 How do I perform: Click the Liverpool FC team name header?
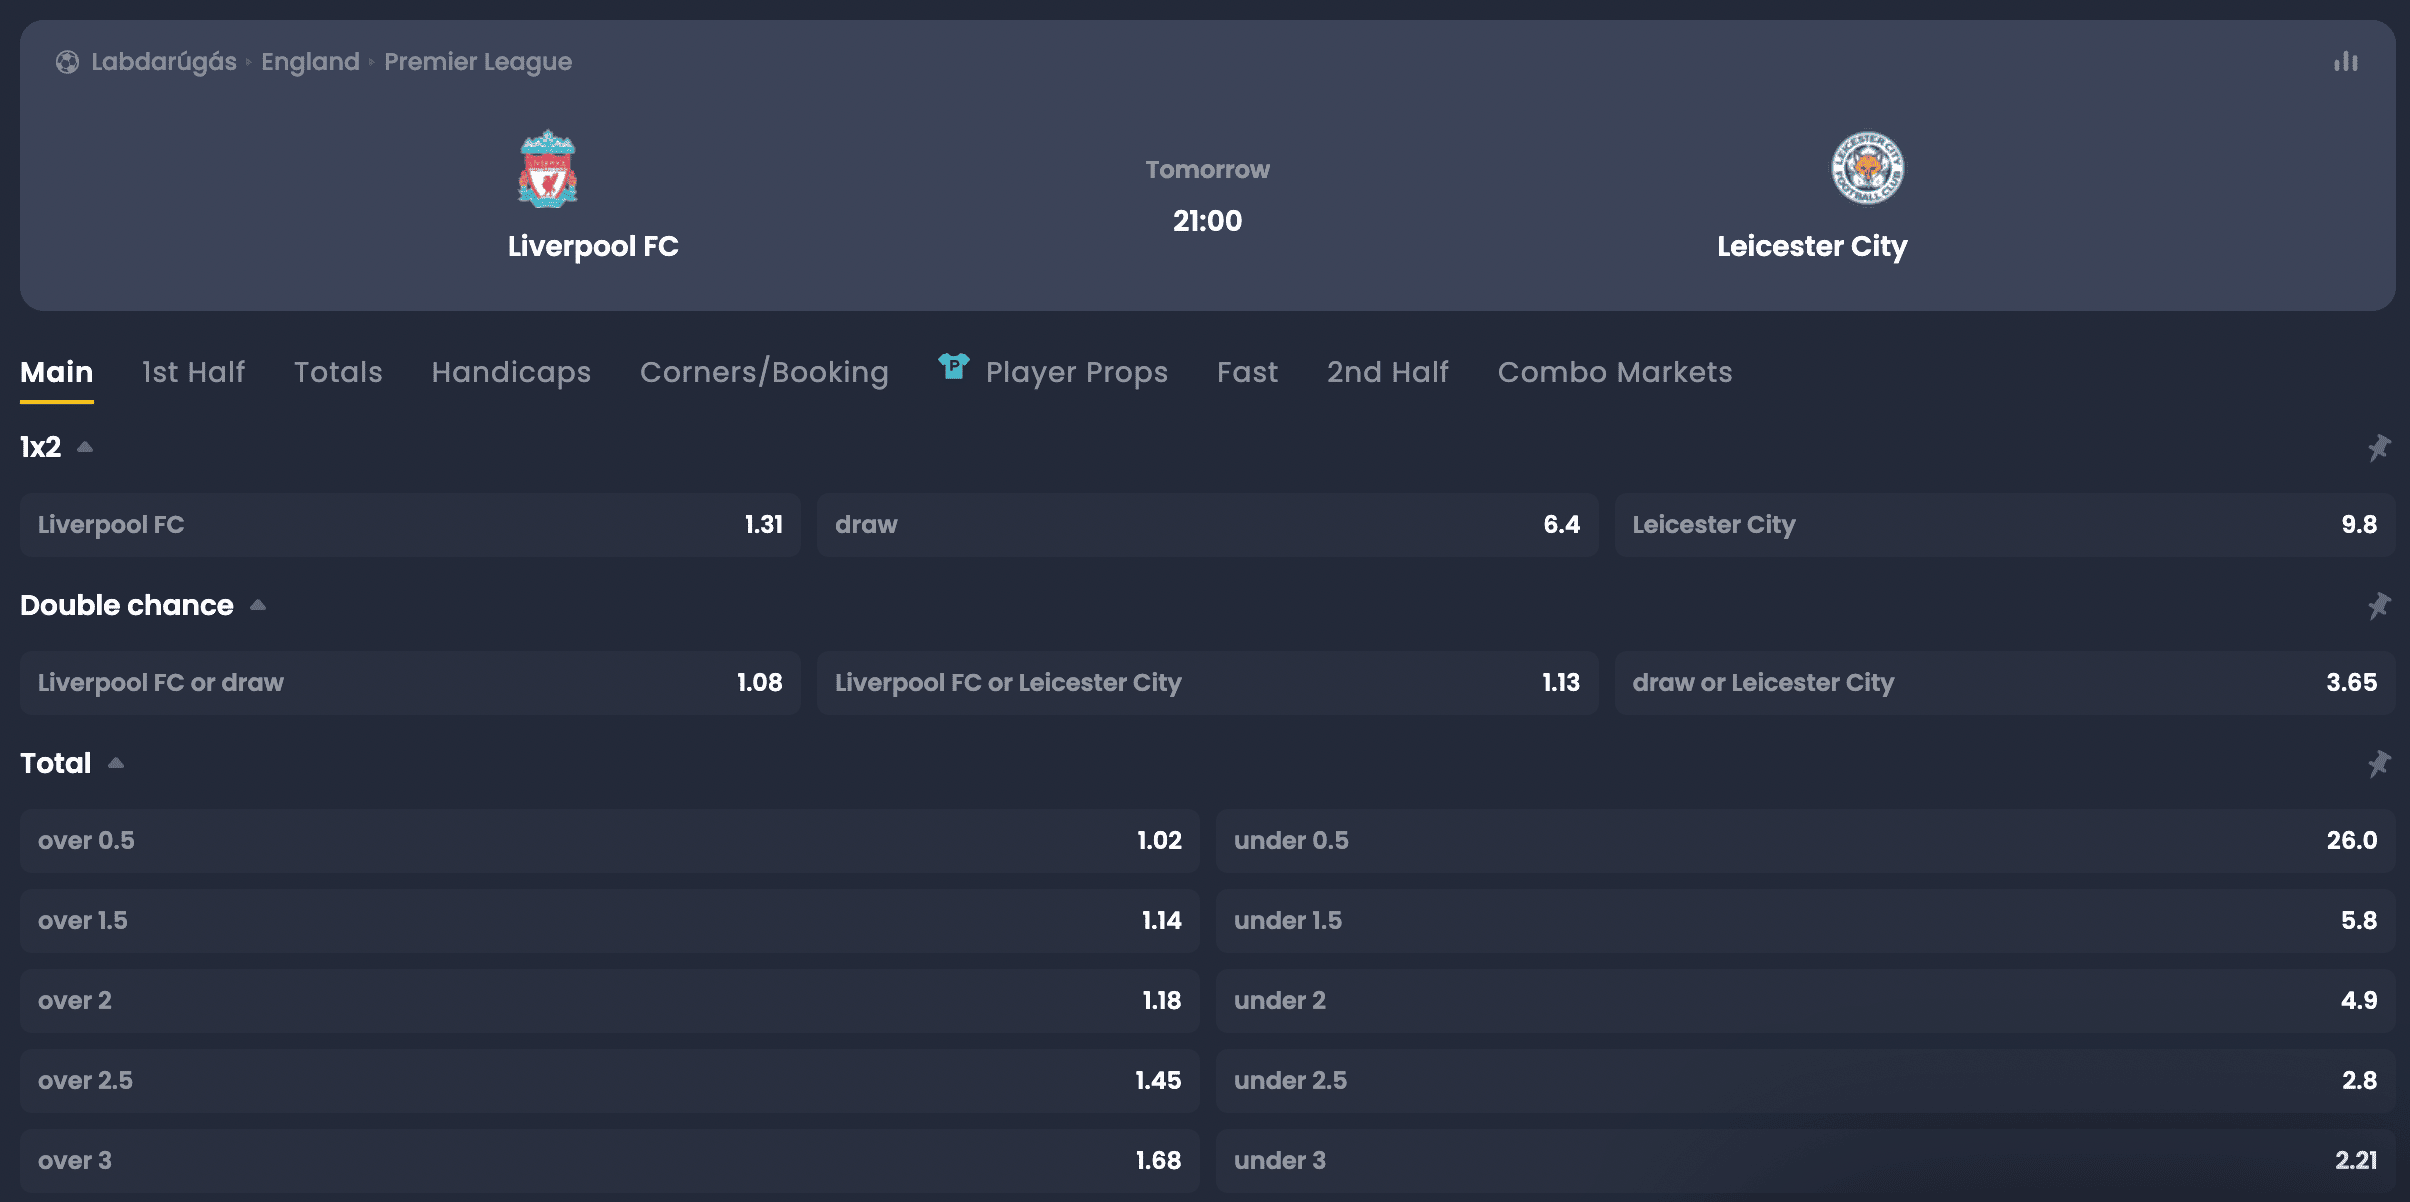click(593, 246)
